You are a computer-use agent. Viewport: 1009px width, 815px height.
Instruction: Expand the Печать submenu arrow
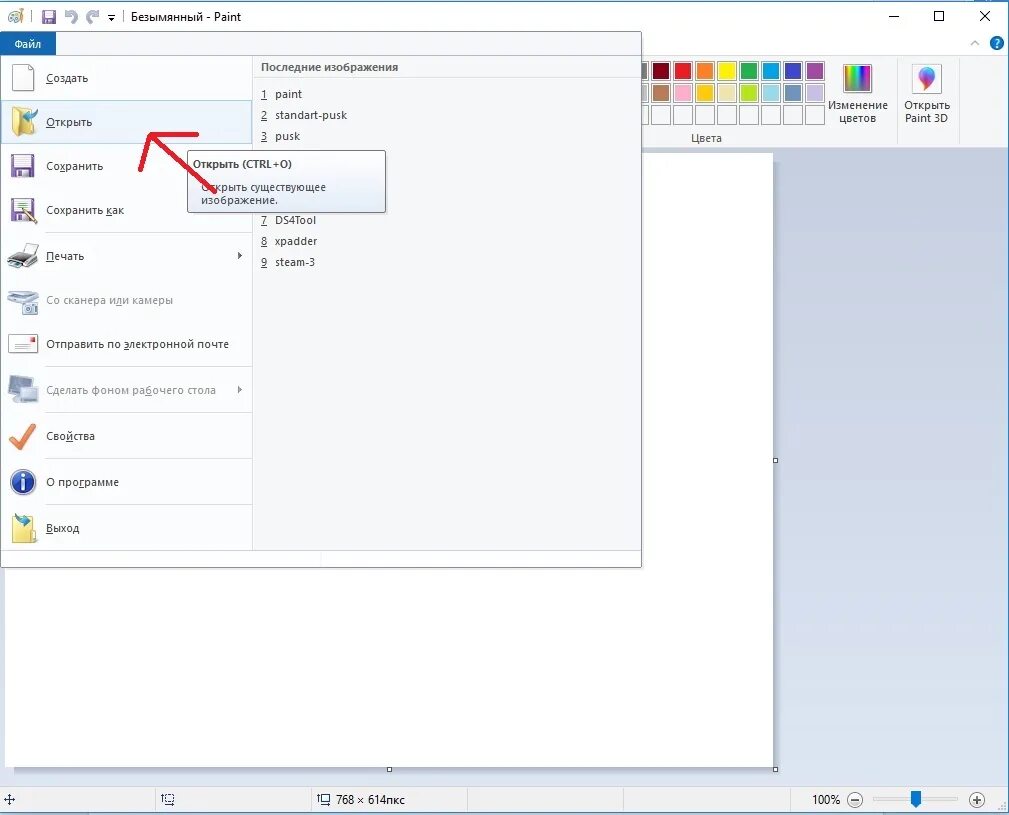240,256
